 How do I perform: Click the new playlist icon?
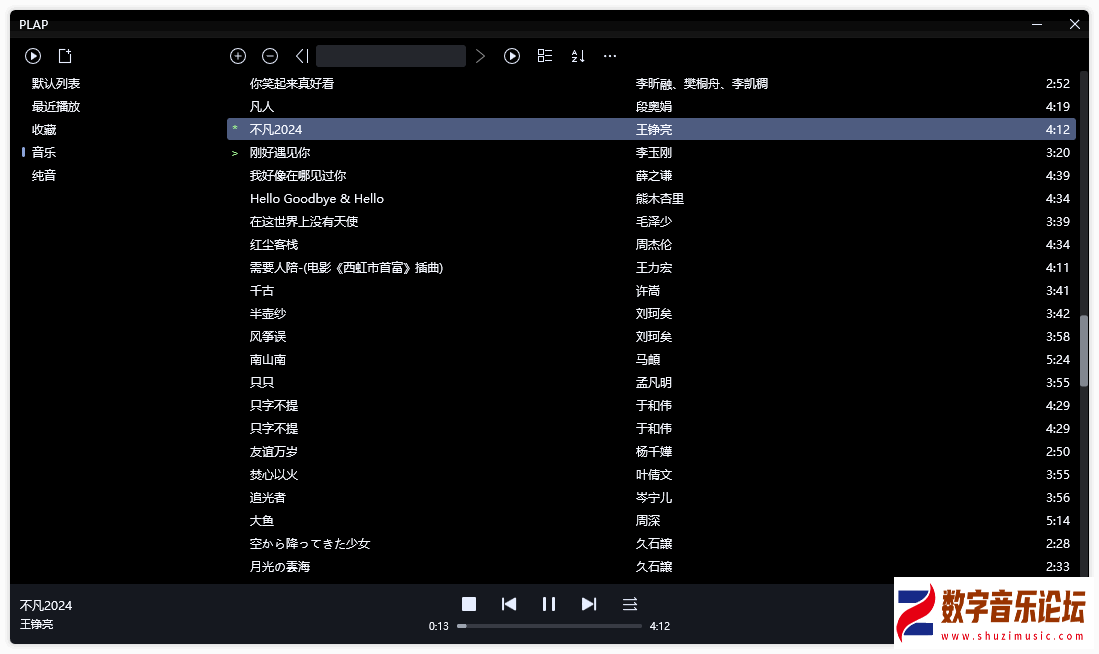[x=65, y=56]
